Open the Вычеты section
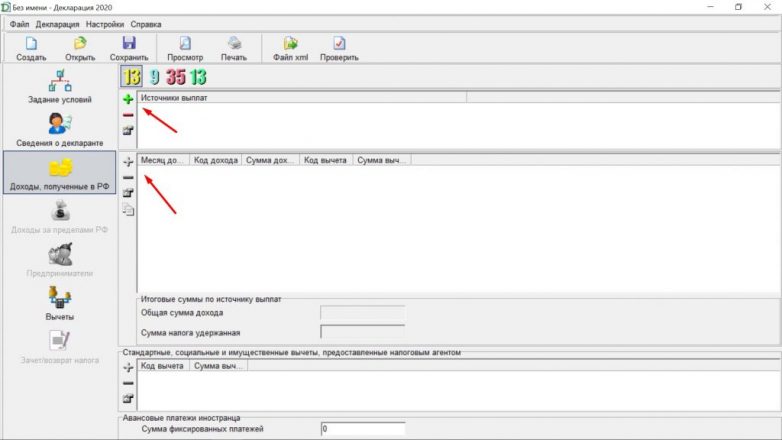The width and height of the screenshot is (782, 440). coord(59,303)
